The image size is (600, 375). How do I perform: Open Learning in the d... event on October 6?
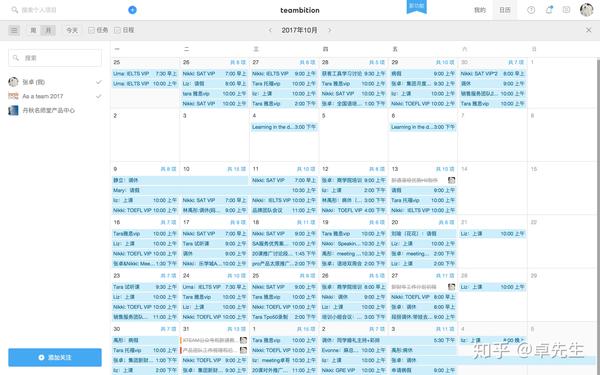423,127
